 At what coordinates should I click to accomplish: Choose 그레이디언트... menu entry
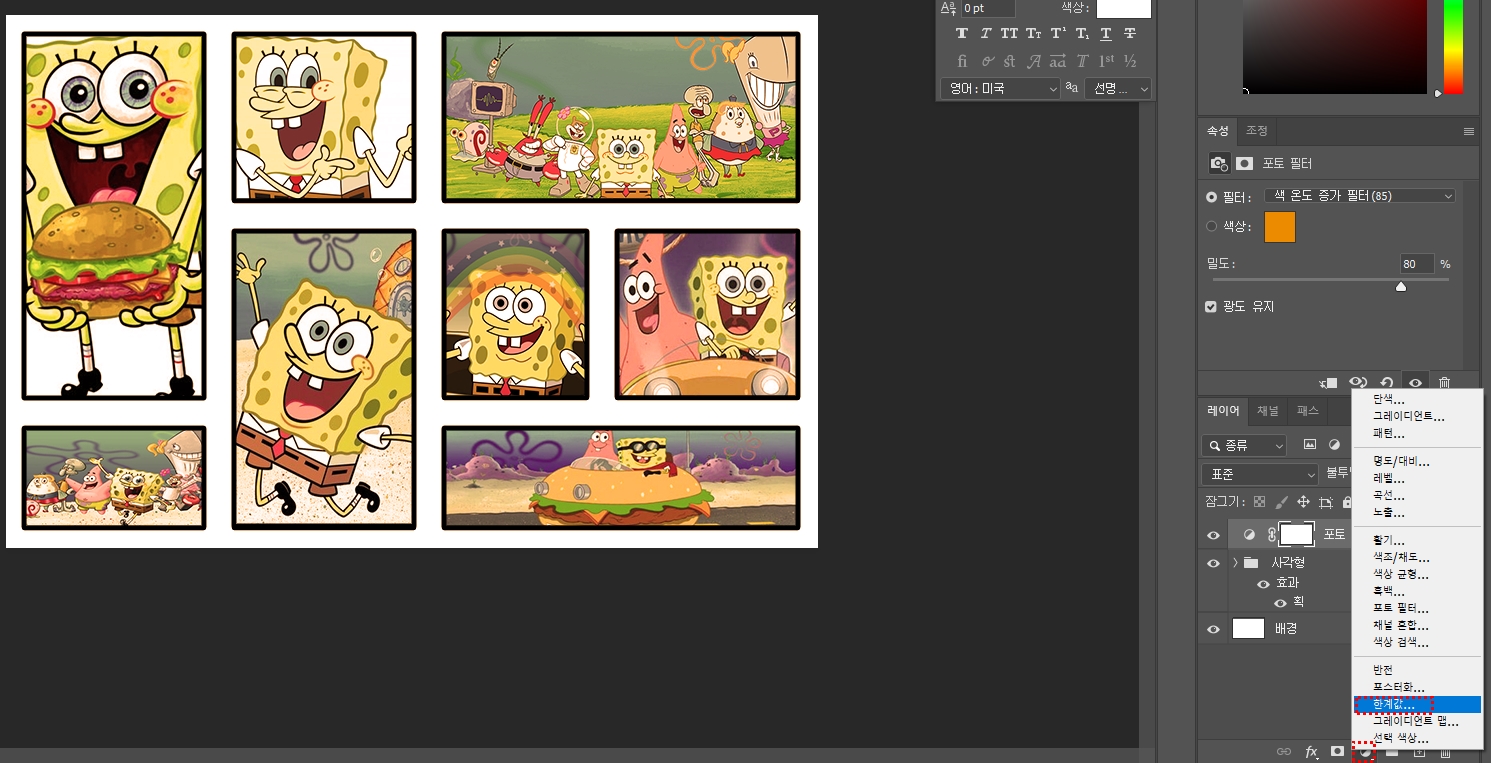point(1417,416)
